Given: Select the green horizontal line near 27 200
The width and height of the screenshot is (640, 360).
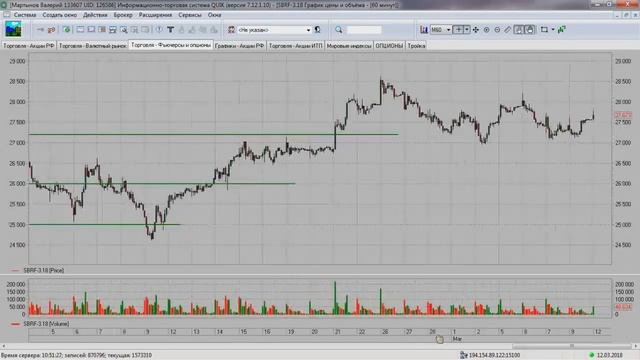Looking at the screenshot, I should click(213, 134).
